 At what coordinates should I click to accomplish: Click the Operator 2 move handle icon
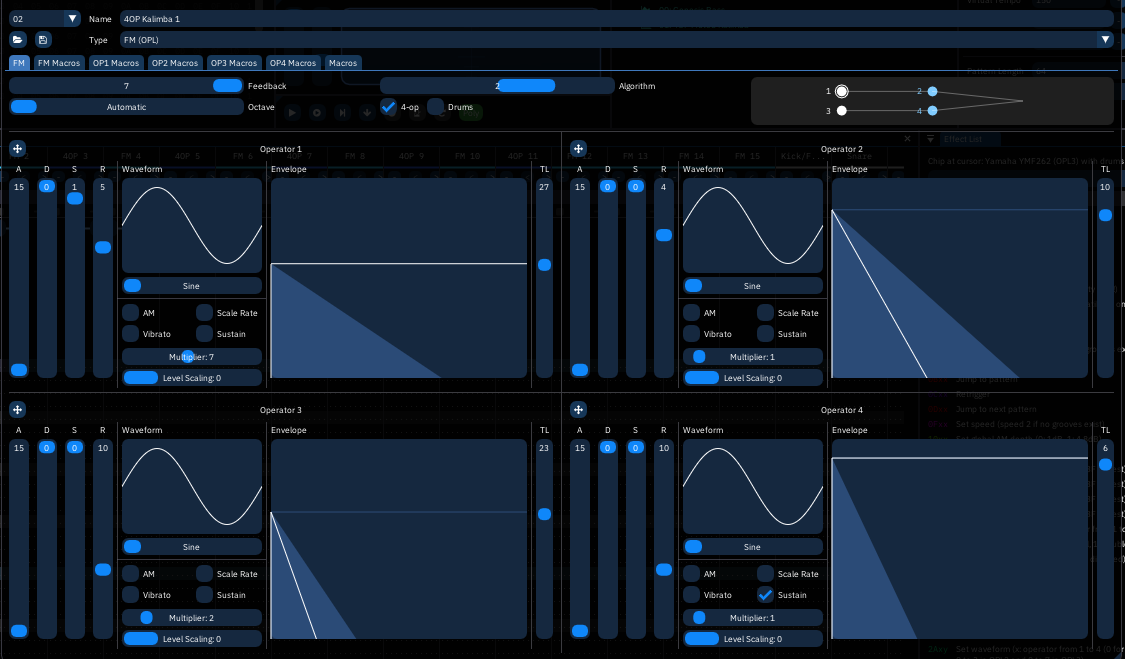(578, 149)
